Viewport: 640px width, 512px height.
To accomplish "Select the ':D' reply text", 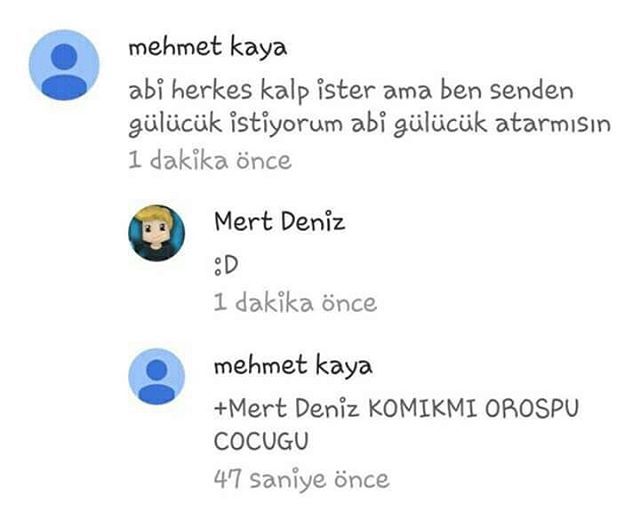I will click(x=226, y=265).
